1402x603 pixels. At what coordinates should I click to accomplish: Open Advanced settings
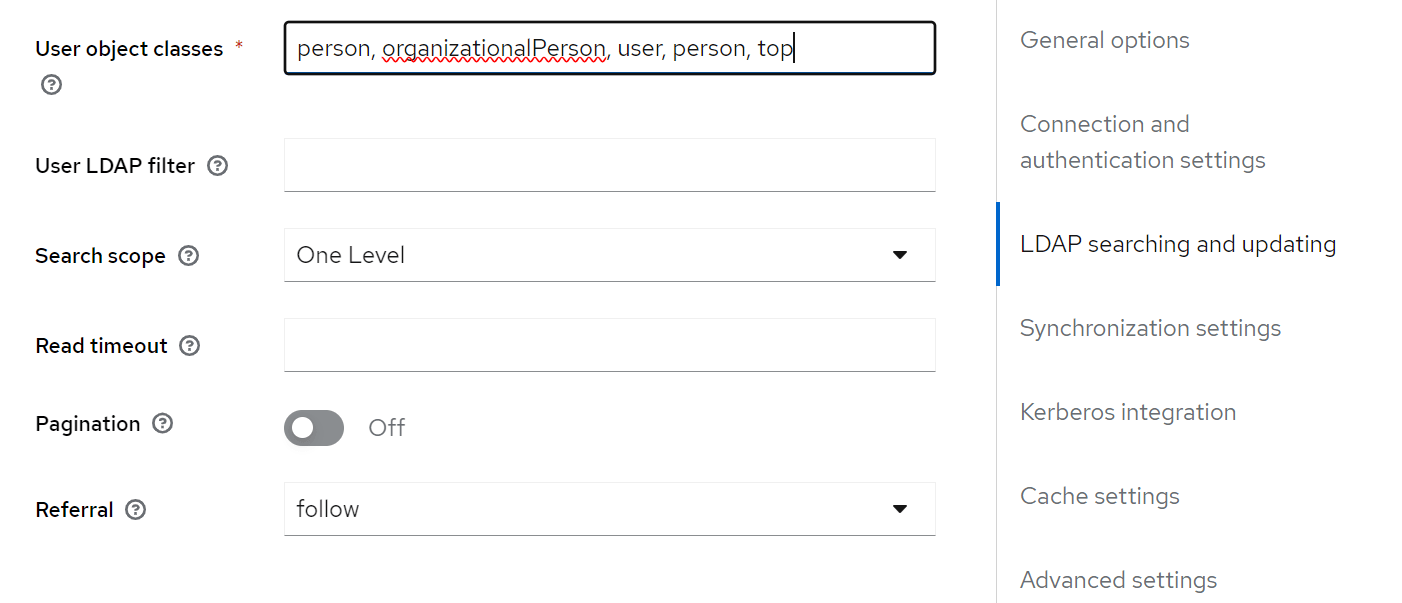click(x=1118, y=580)
